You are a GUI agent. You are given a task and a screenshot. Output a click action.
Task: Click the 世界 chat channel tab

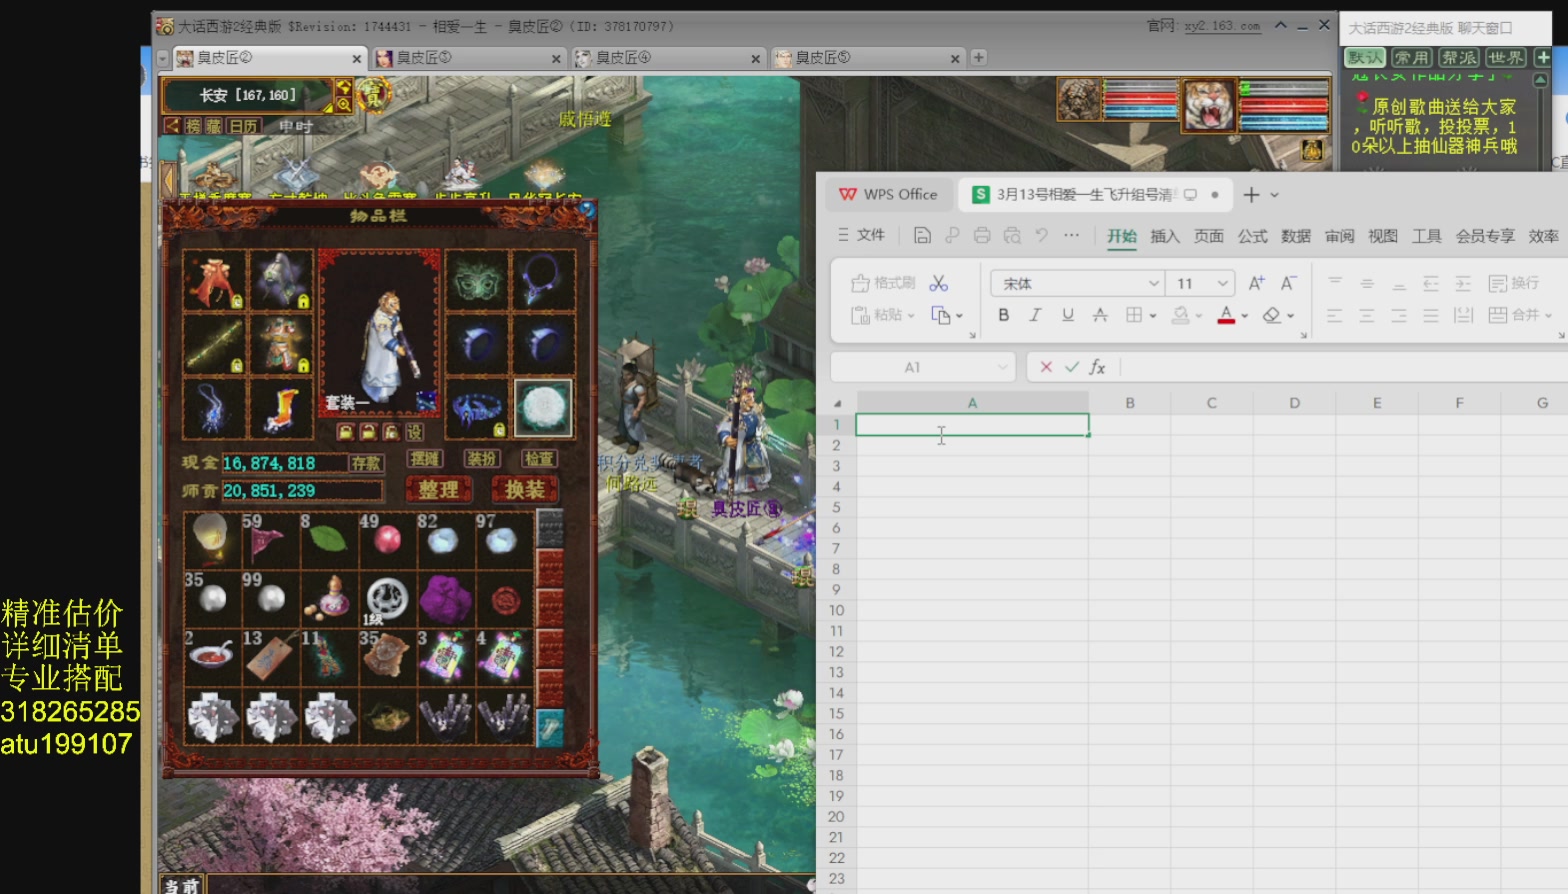[1506, 58]
